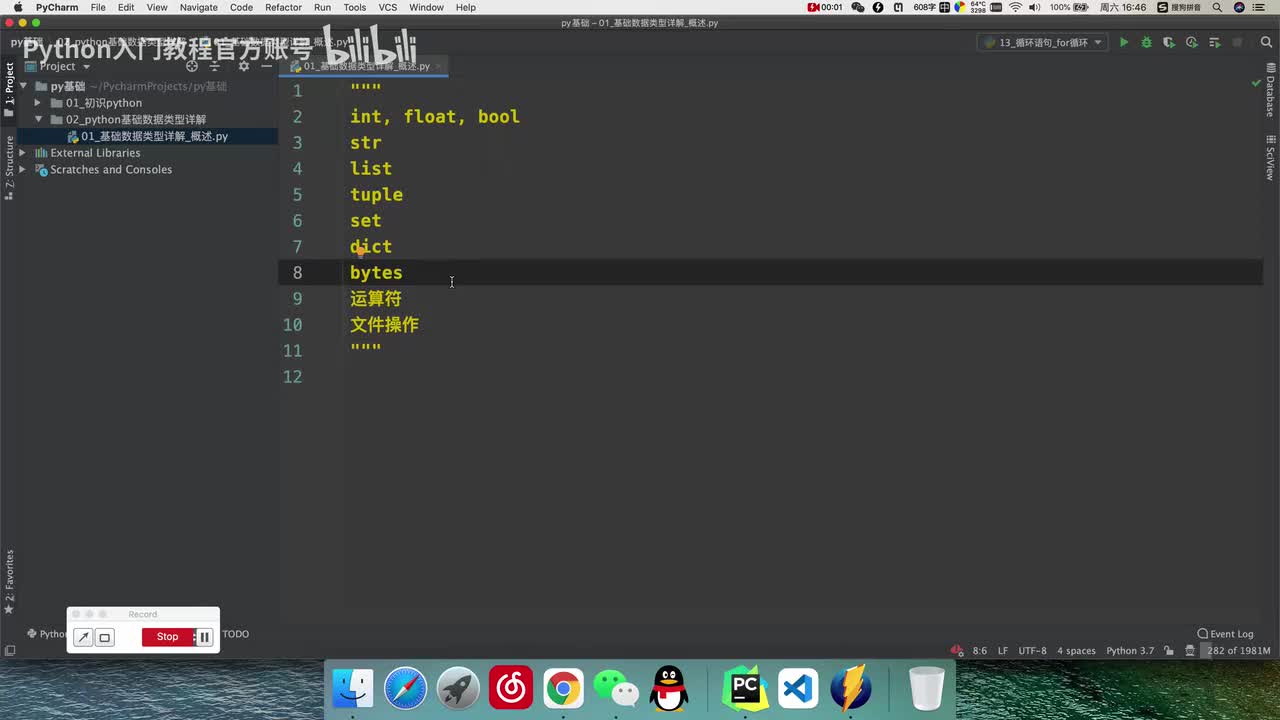The height and width of the screenshot is (720, 1280).
Task: Open the Tools menu
Action: coord(355,7)
